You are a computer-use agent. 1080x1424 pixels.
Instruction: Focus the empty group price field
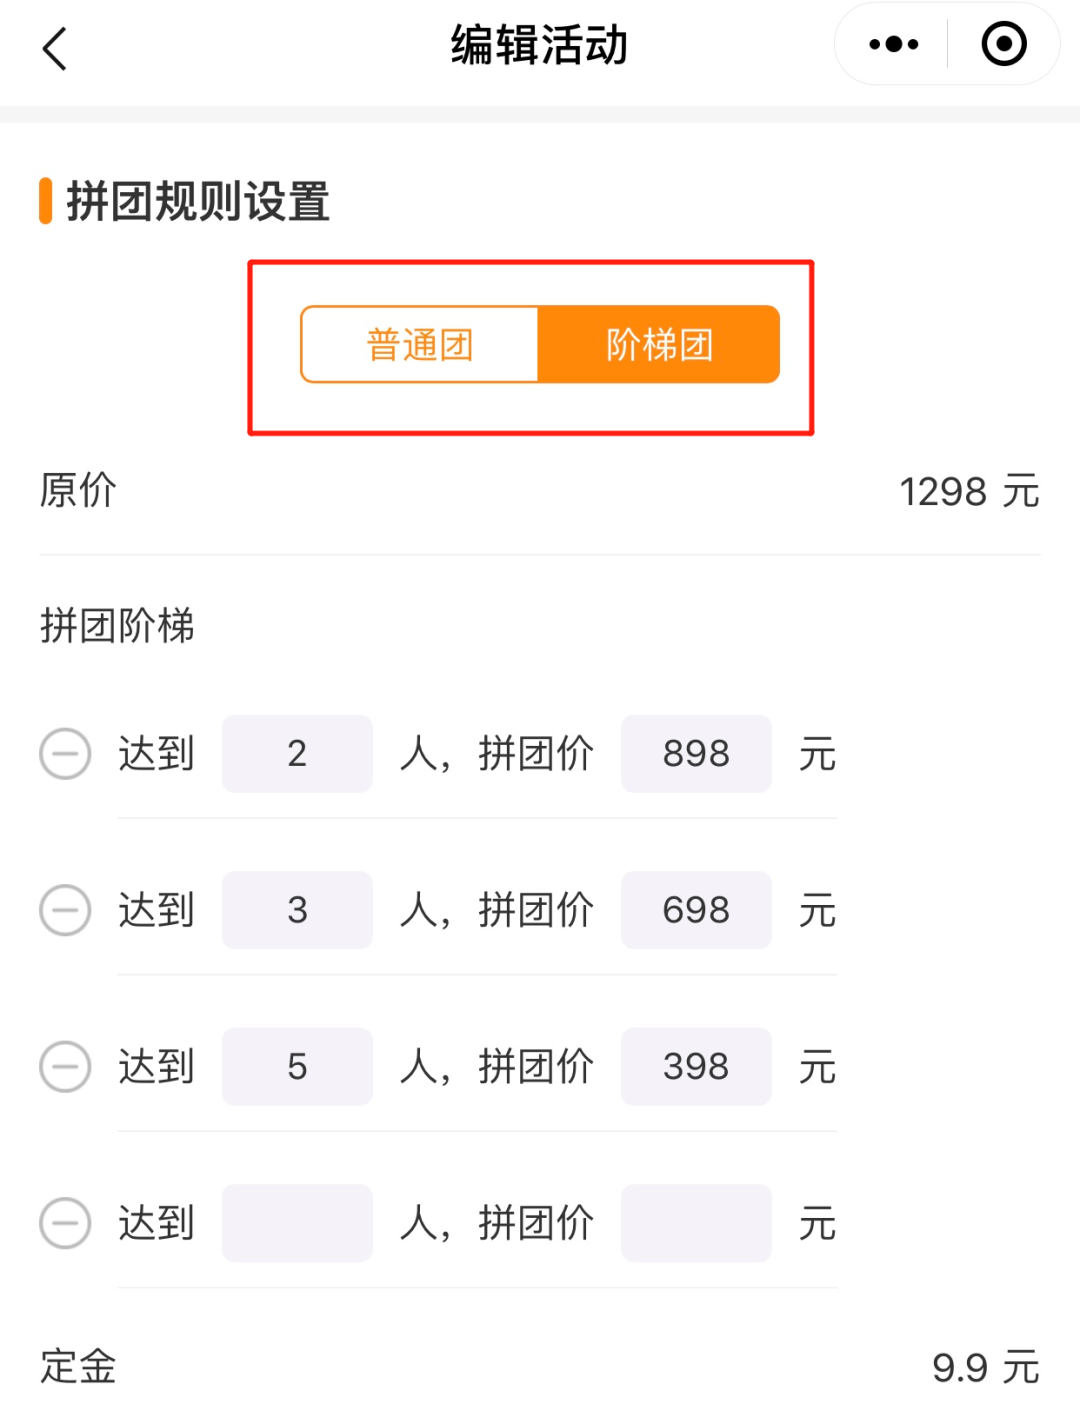point(696,1223)
